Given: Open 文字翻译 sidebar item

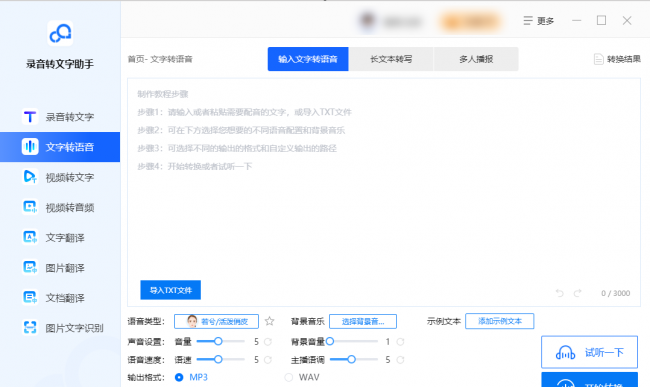Looking at the screenshot, I should pyautogui.click(x=60, y=237).
